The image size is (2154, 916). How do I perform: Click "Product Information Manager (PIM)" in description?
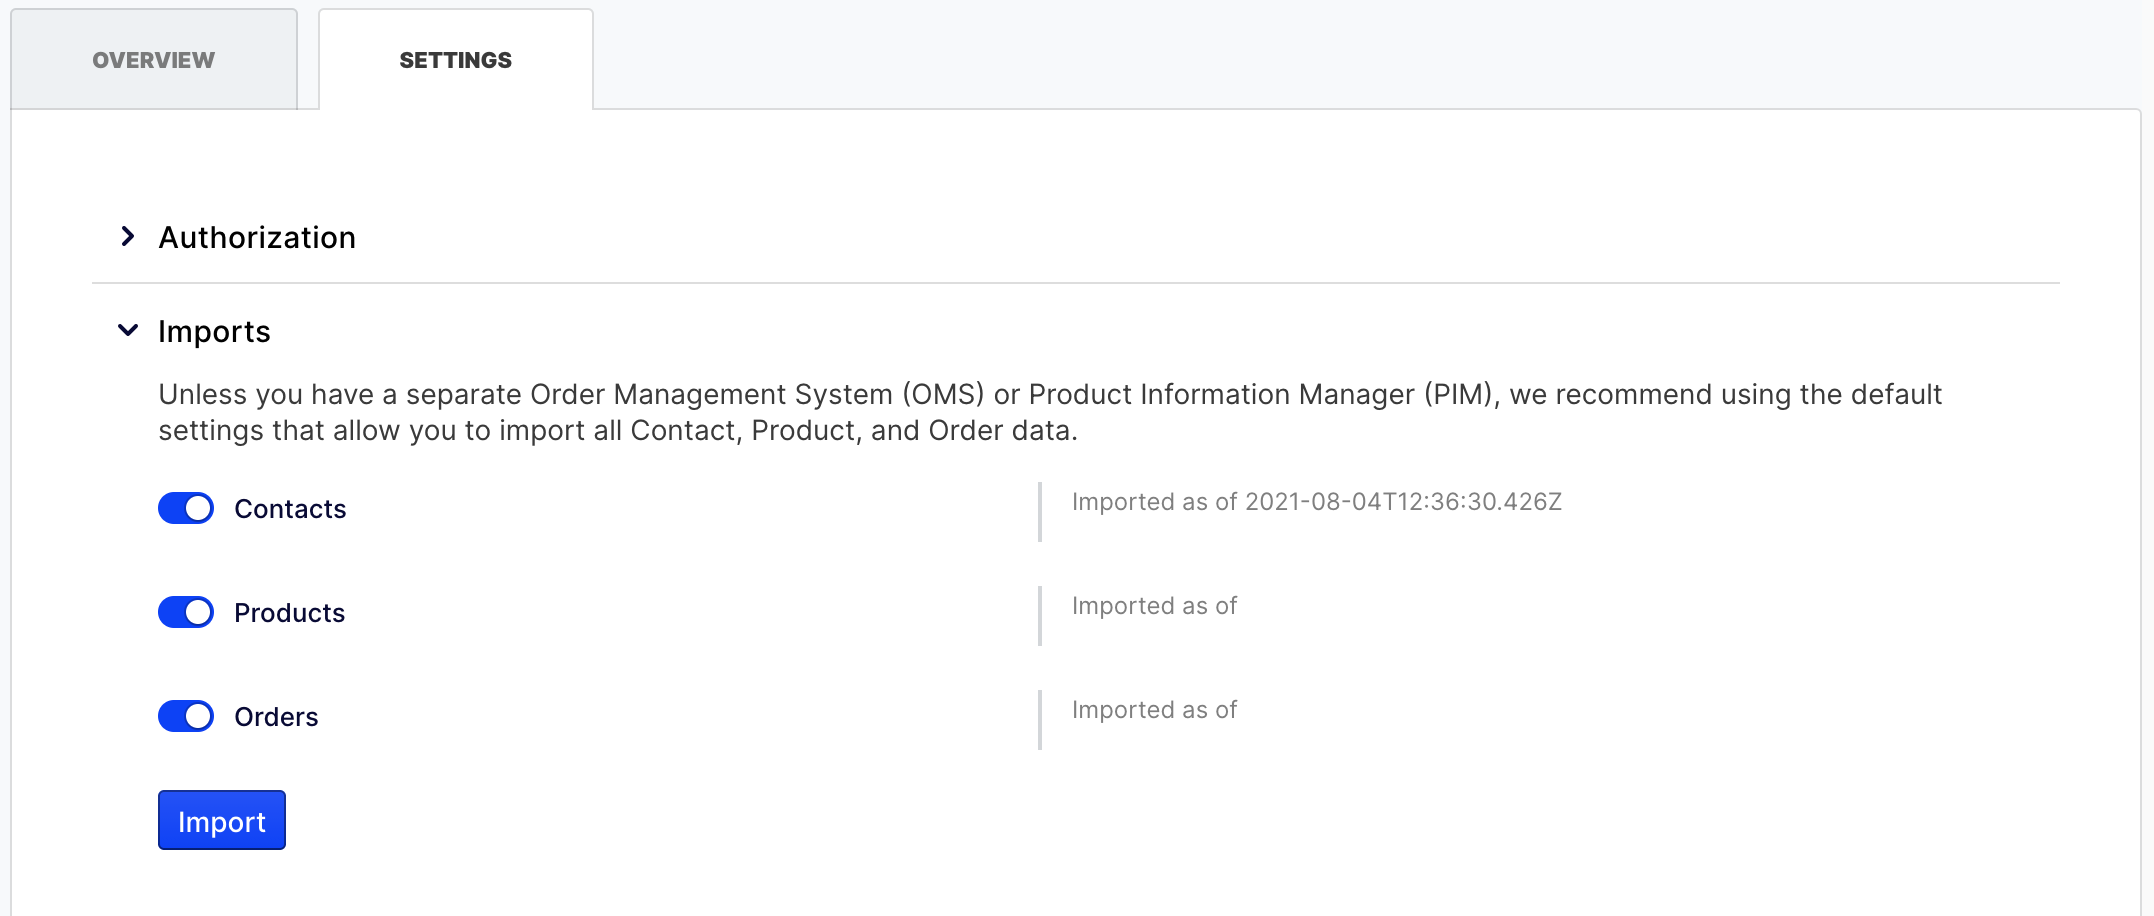click(1264, 395)
